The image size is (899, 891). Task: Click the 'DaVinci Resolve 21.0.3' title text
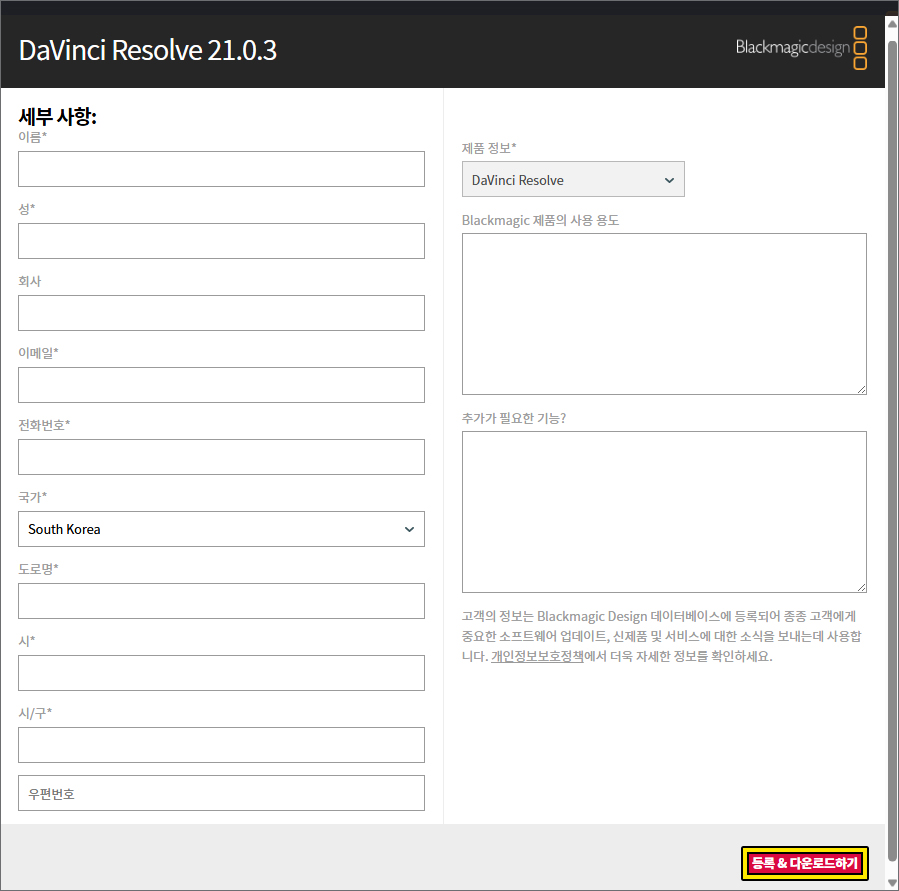tap(148, 50)
